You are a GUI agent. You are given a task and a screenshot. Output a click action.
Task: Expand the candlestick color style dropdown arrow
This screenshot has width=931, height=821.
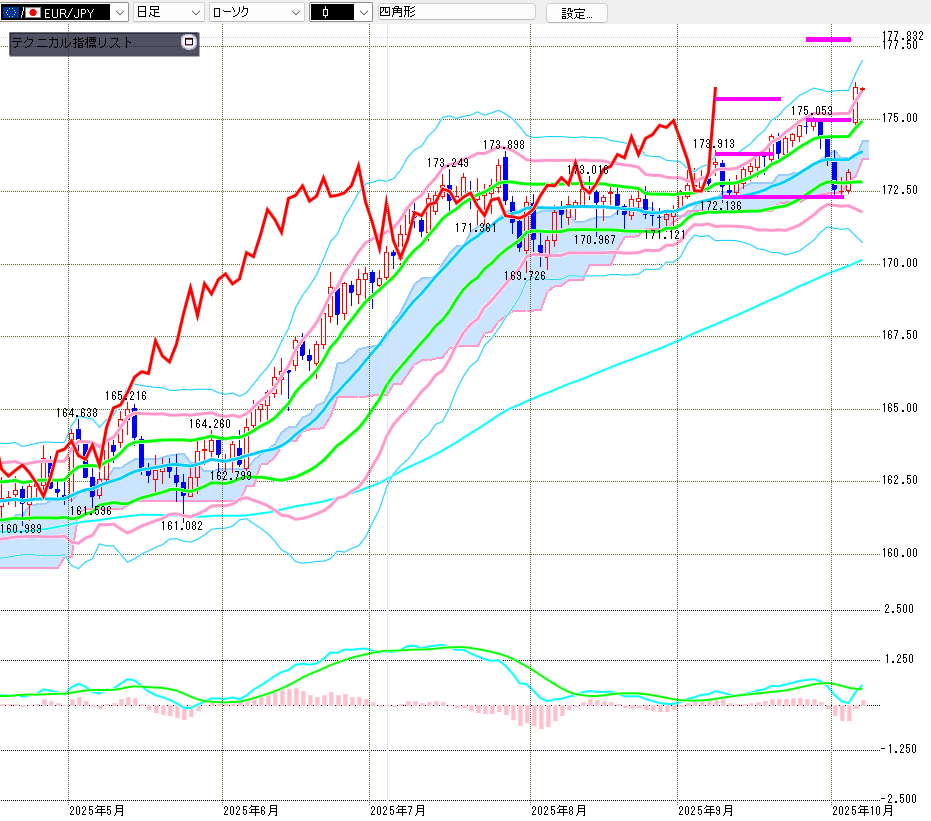point(356,13)
